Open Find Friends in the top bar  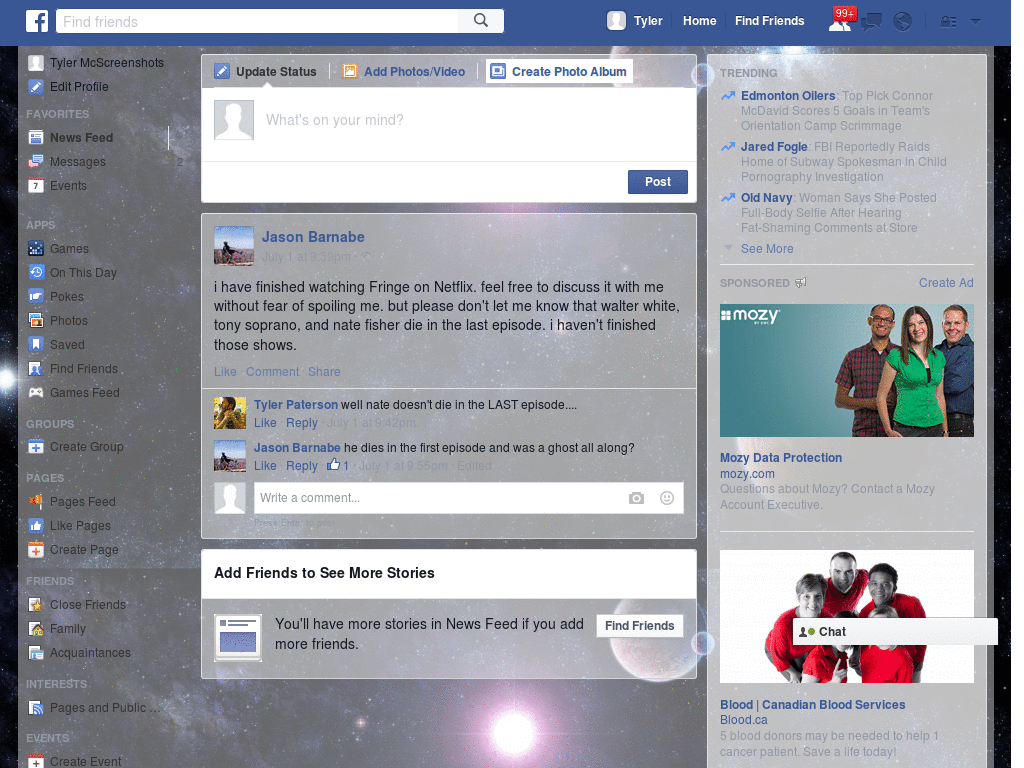coord(769,21)
